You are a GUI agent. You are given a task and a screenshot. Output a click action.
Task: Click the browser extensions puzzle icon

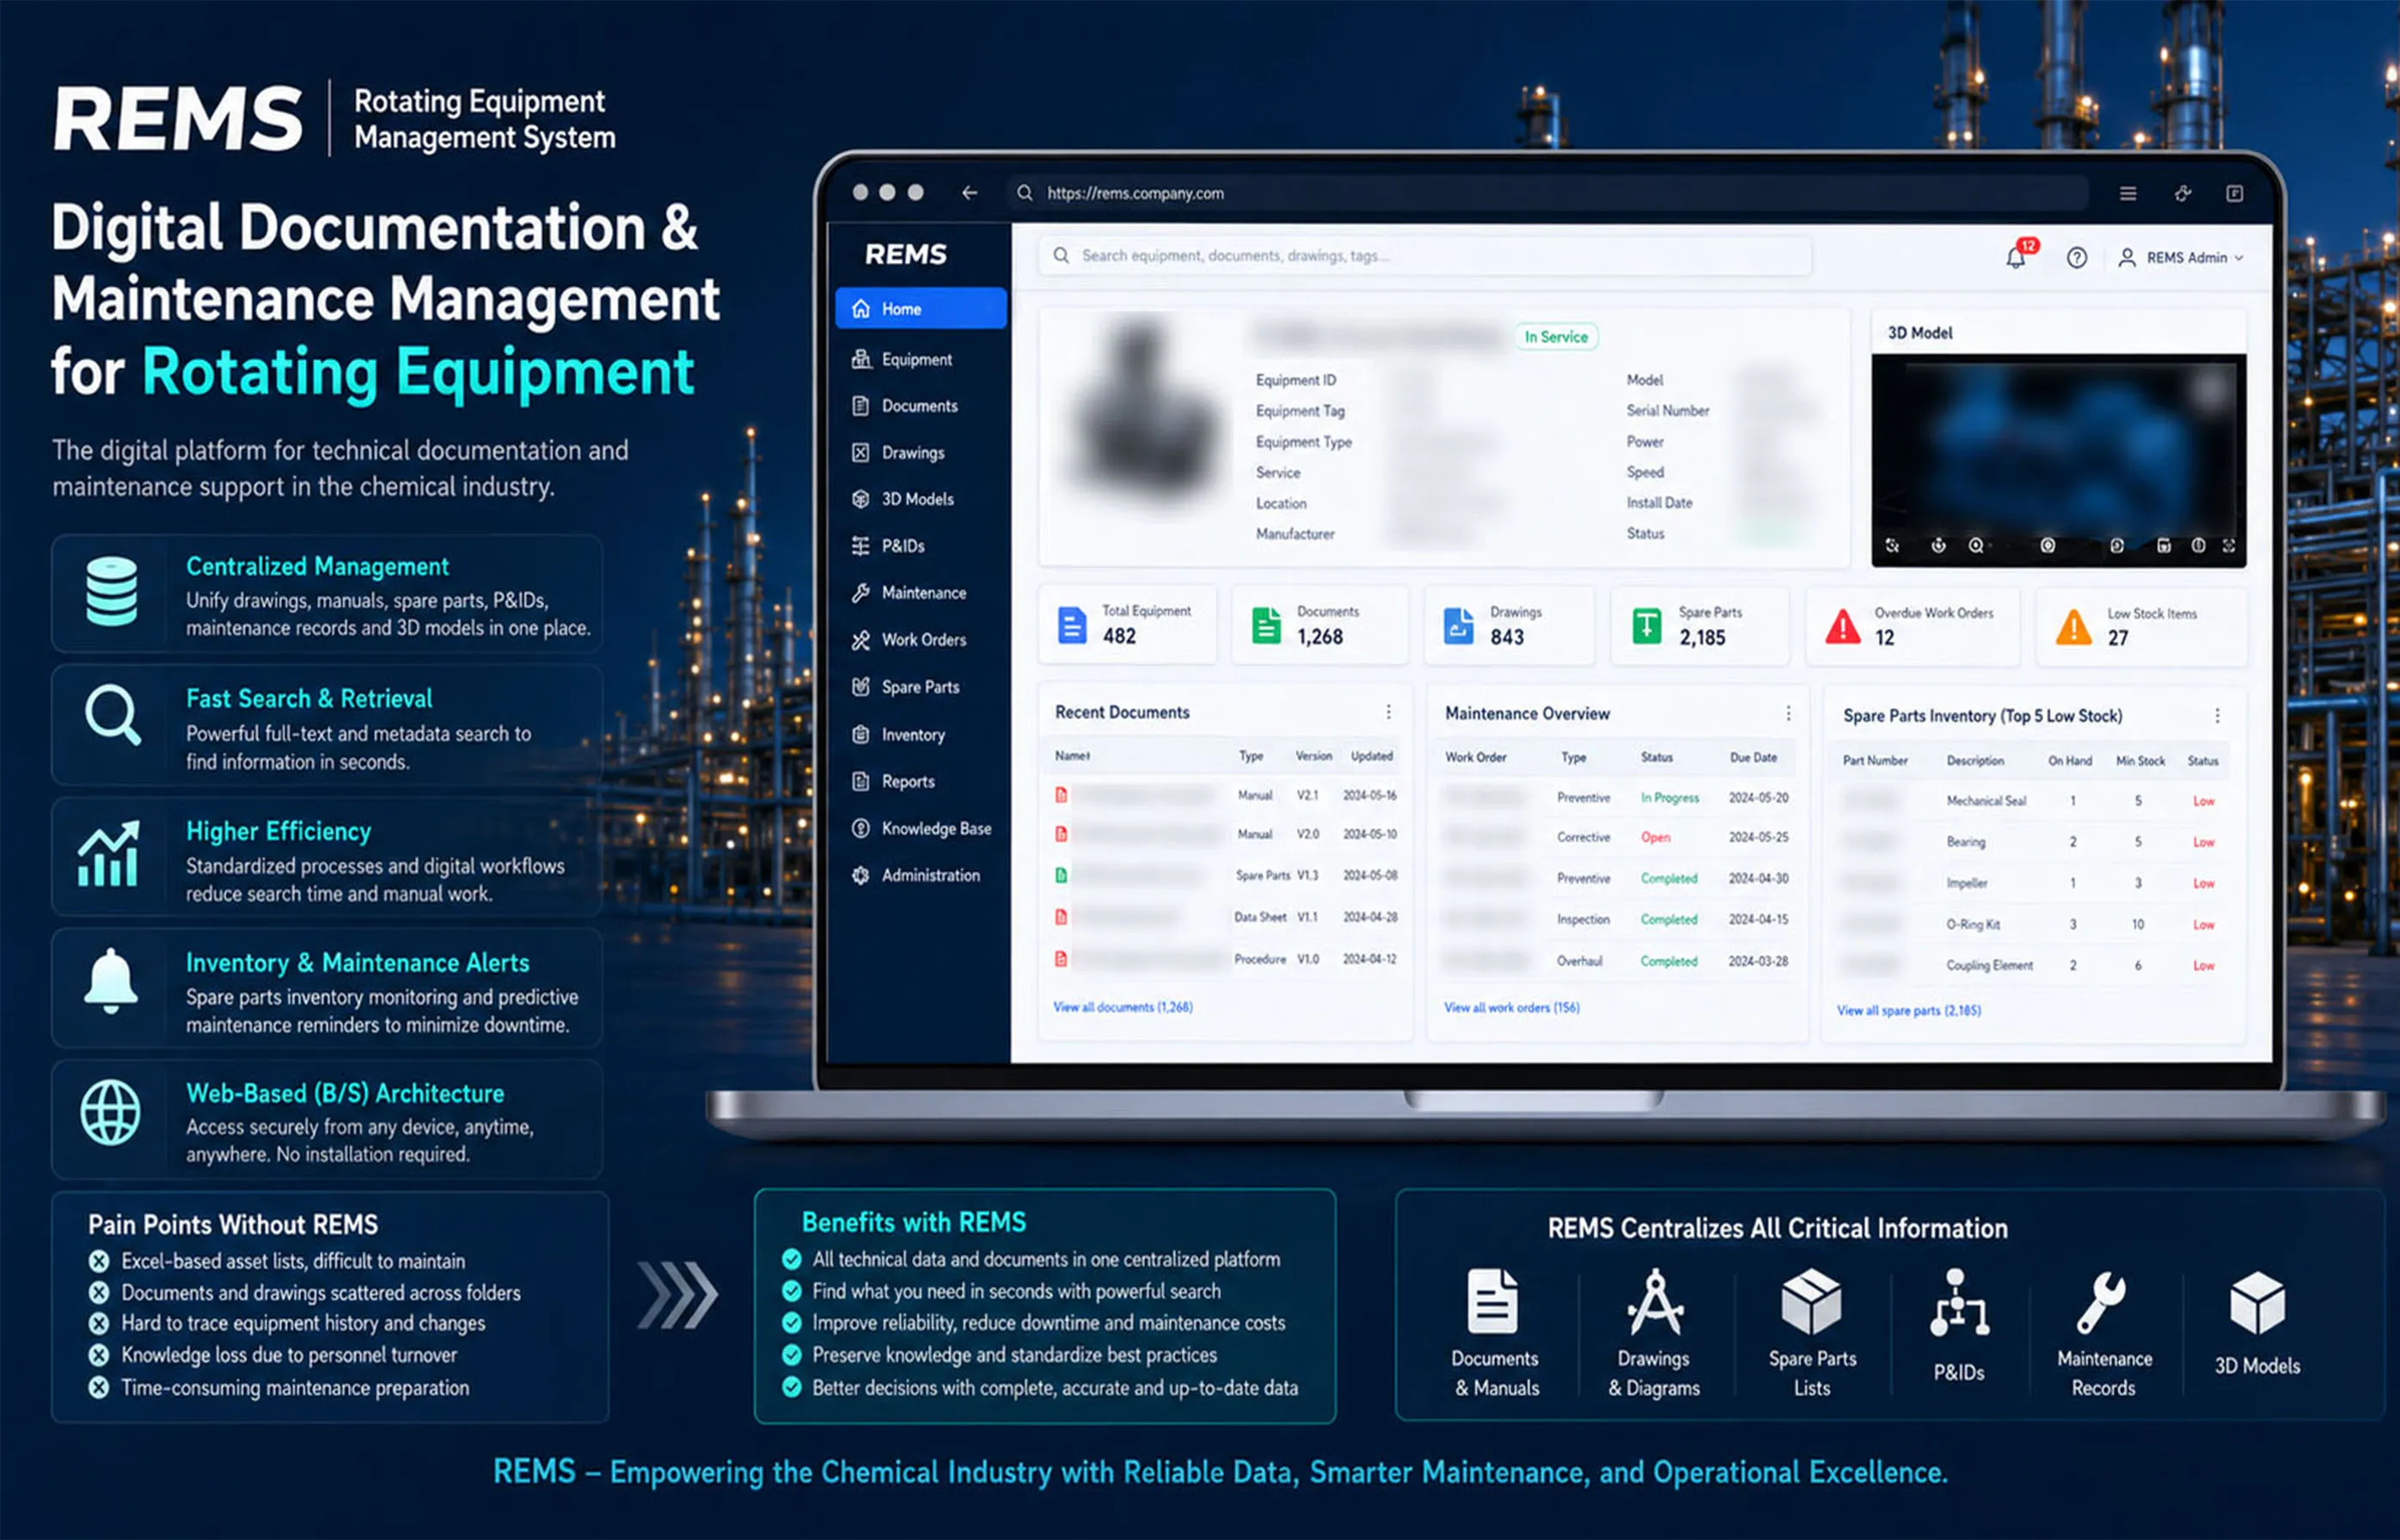(2183, 193)
